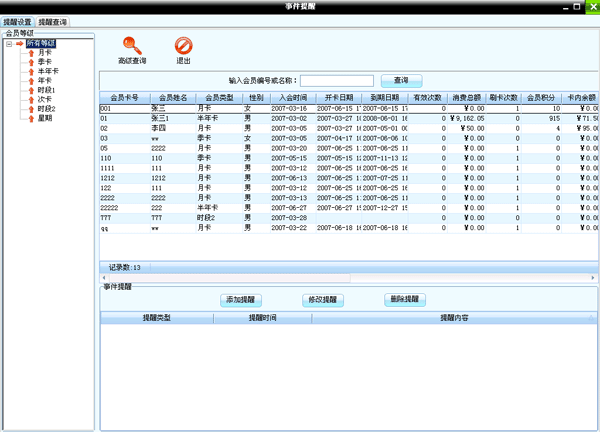Switch to 提醒查询 tab
The image size is (600, 432).
coord(53,20)
